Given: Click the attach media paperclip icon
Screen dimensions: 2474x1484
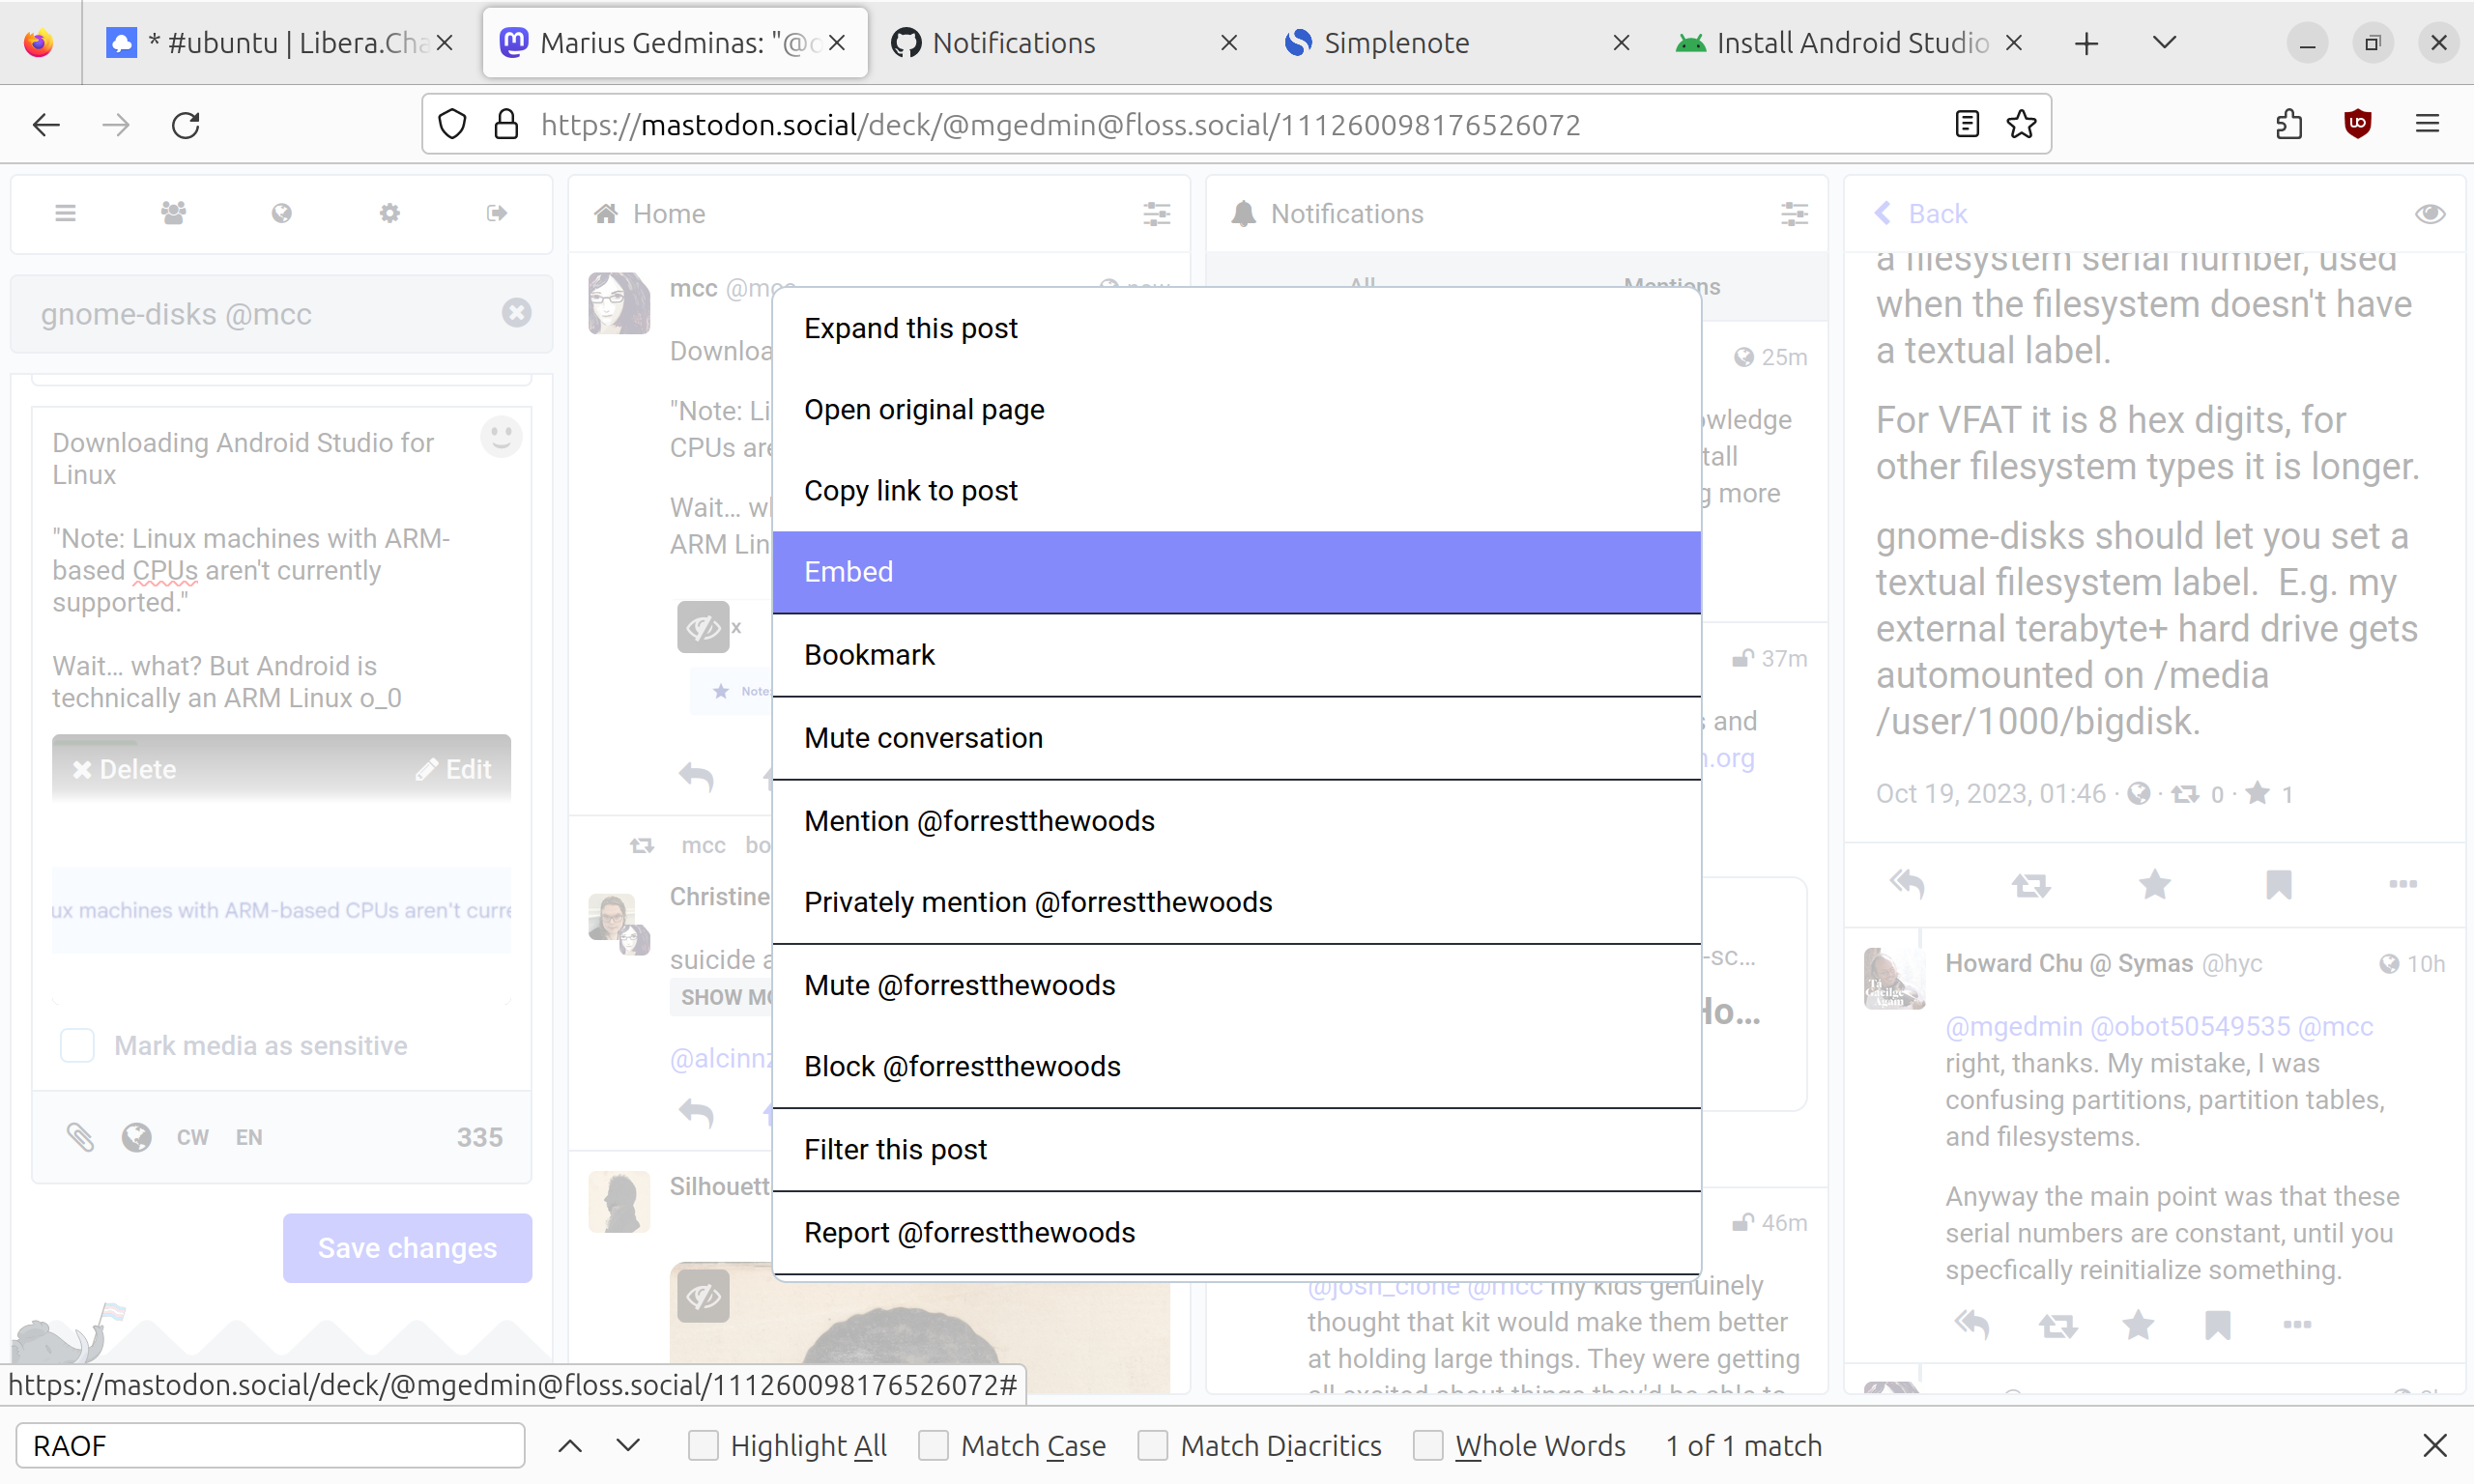Looking at the screenshot, I should coord(80,1137).
